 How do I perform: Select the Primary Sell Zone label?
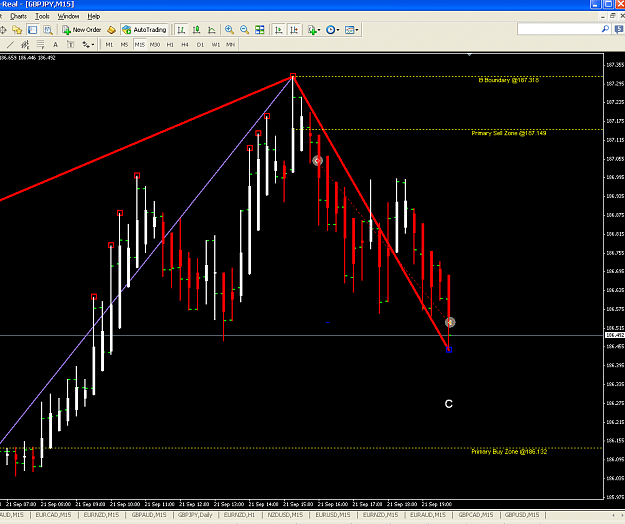coord(509,133)
